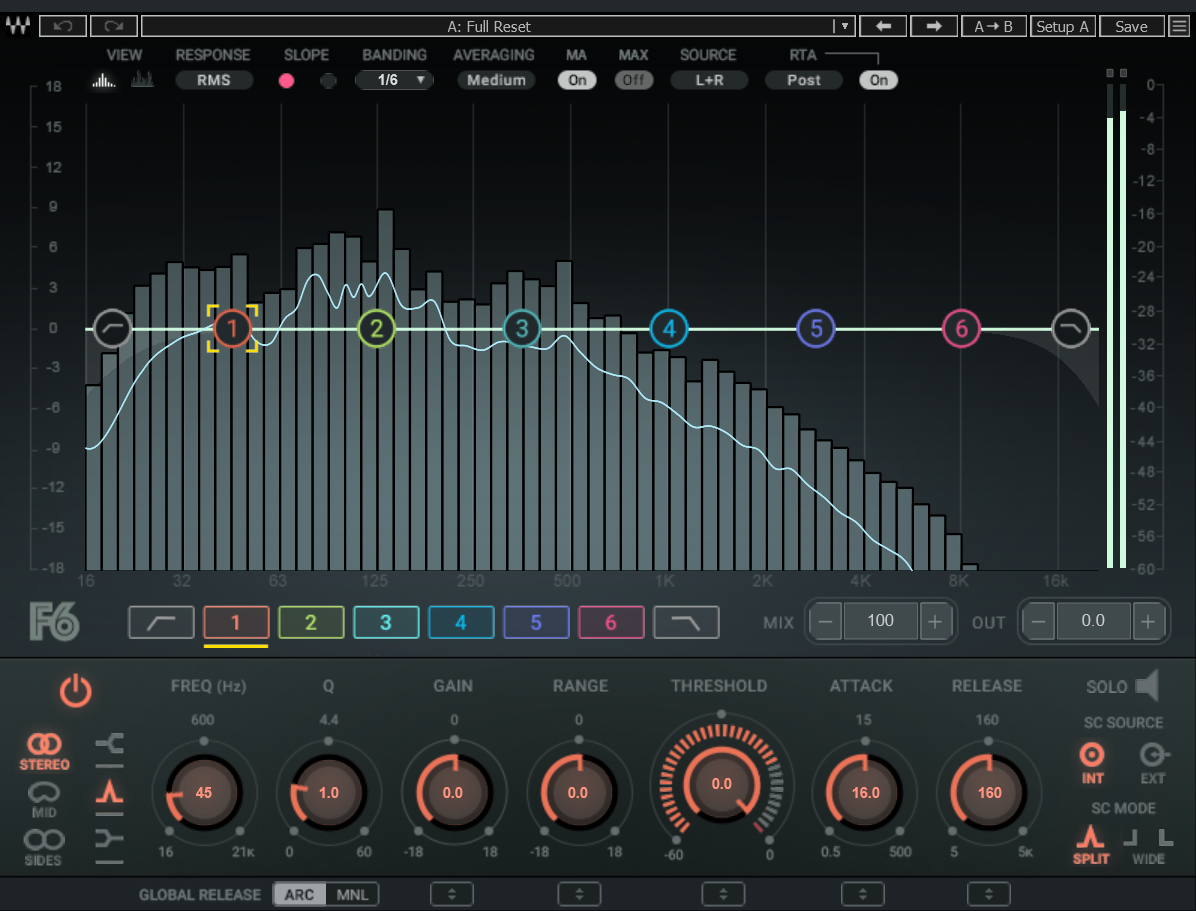Image resolution: width=1196 pixels, height=911 pixels.
Task: Change Medium averaging setting
Action: click(x=497, y=80)
